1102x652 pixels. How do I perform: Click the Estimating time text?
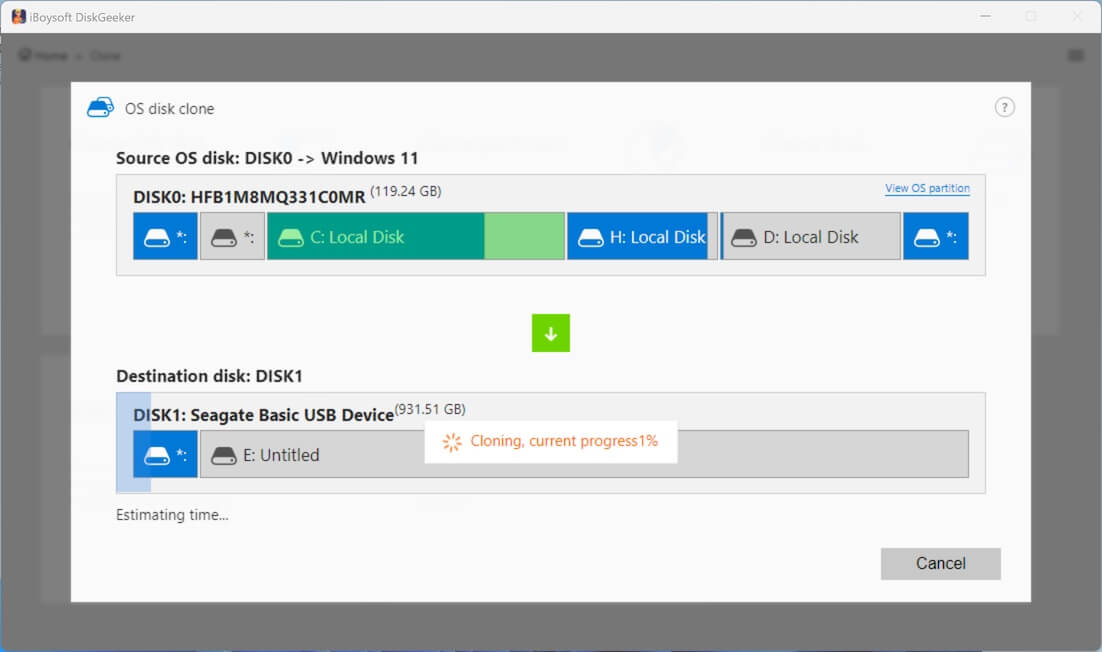(x=172, y=515)
